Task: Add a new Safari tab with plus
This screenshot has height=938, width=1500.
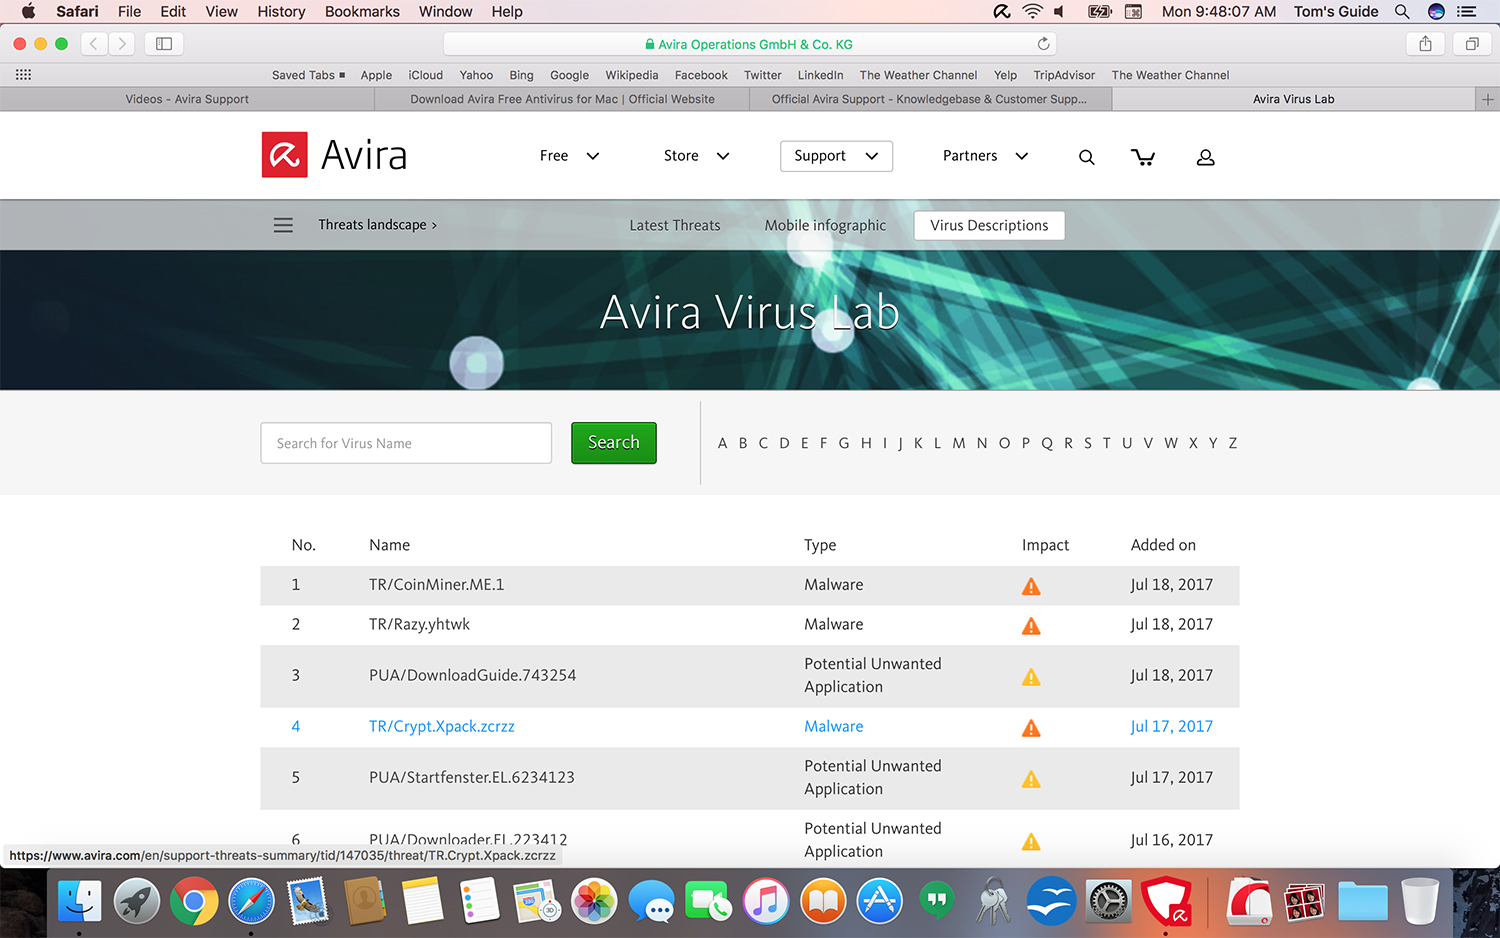Action: click(x=1487, y=99)
